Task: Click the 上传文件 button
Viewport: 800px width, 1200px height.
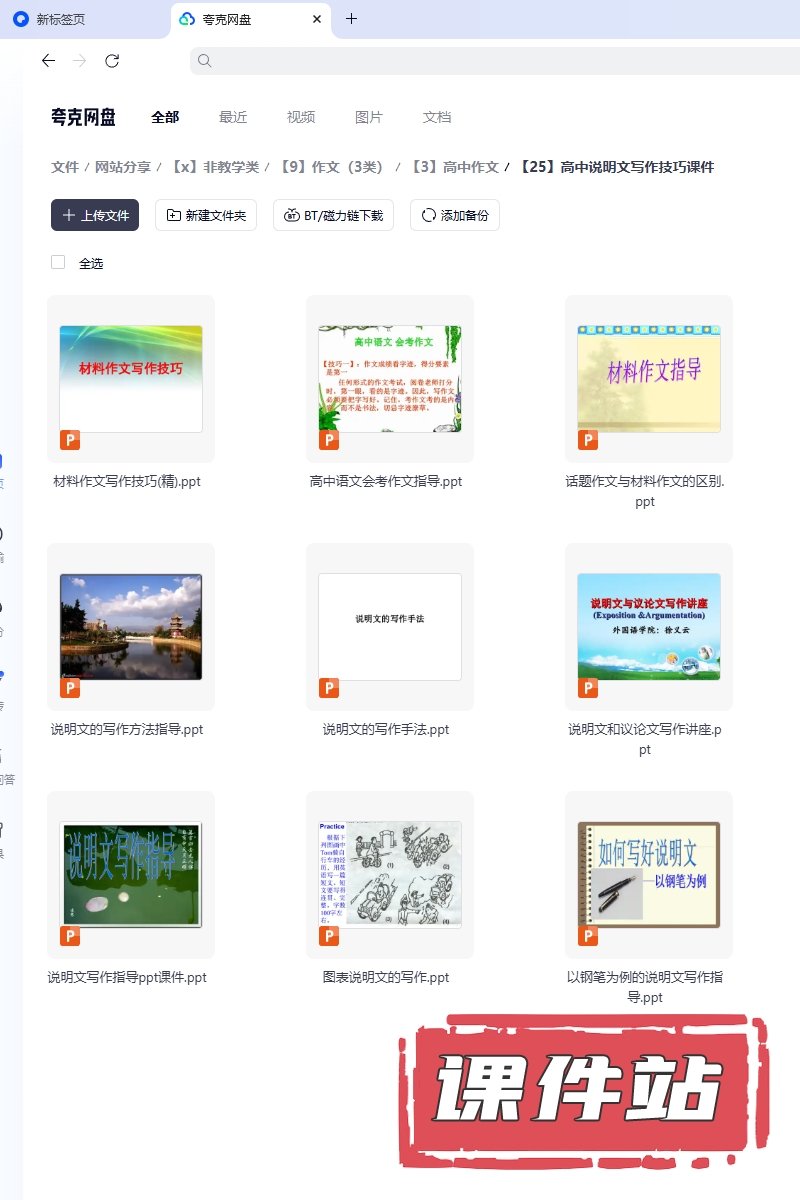Action: 95,215
